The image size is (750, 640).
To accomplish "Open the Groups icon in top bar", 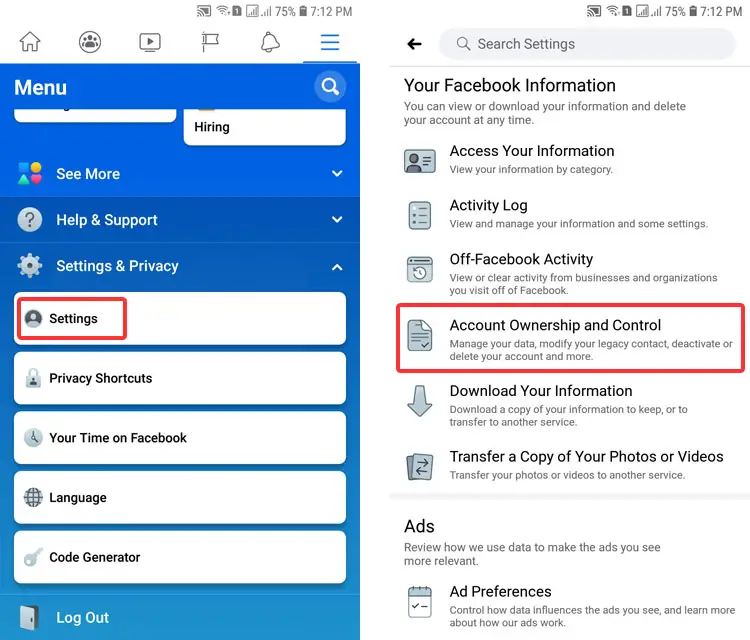I will [90, 42].
